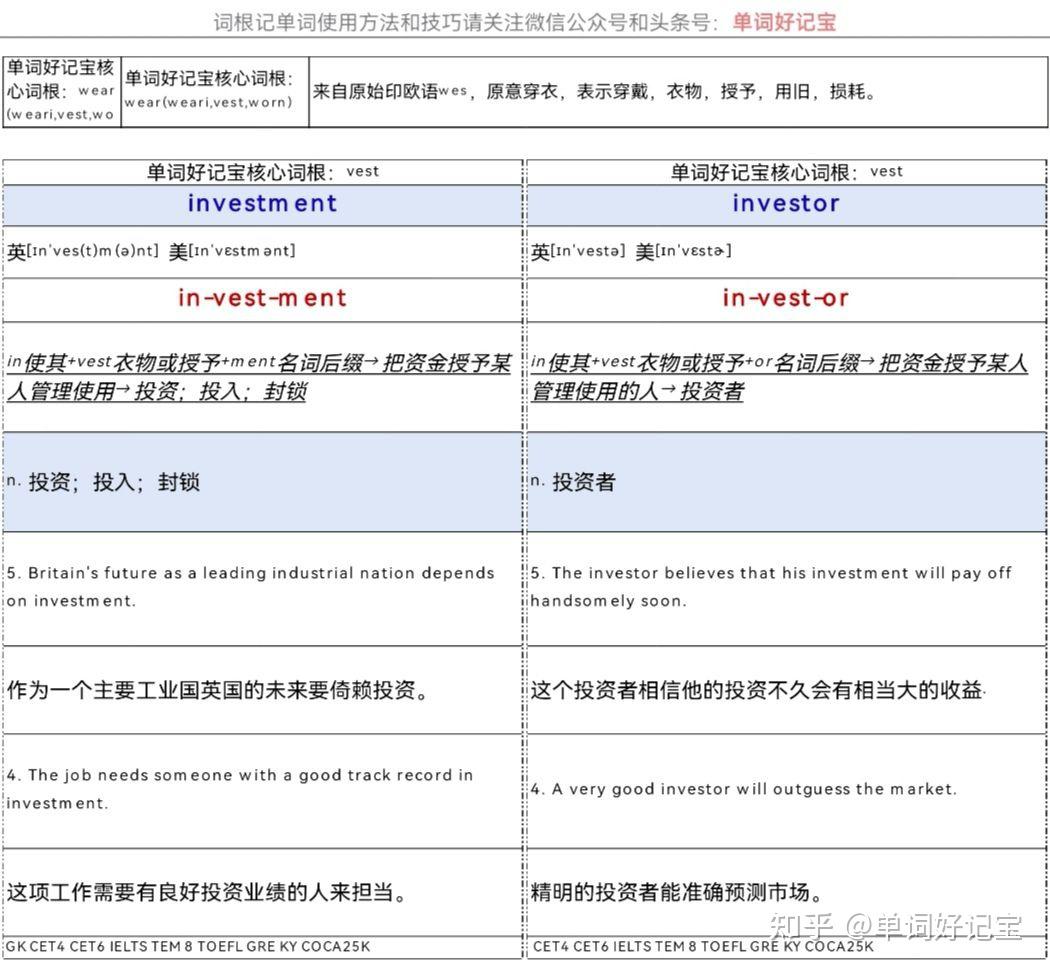Click the investment phonetics line

(x=151, y=252)
